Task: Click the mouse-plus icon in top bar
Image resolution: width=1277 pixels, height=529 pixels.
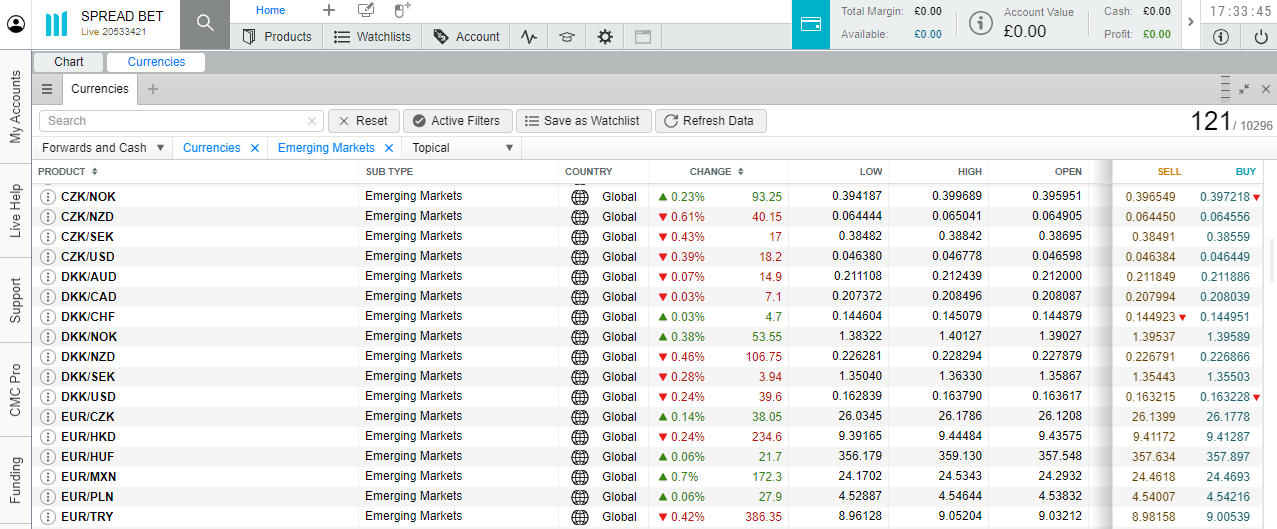Action: point(402,10)
